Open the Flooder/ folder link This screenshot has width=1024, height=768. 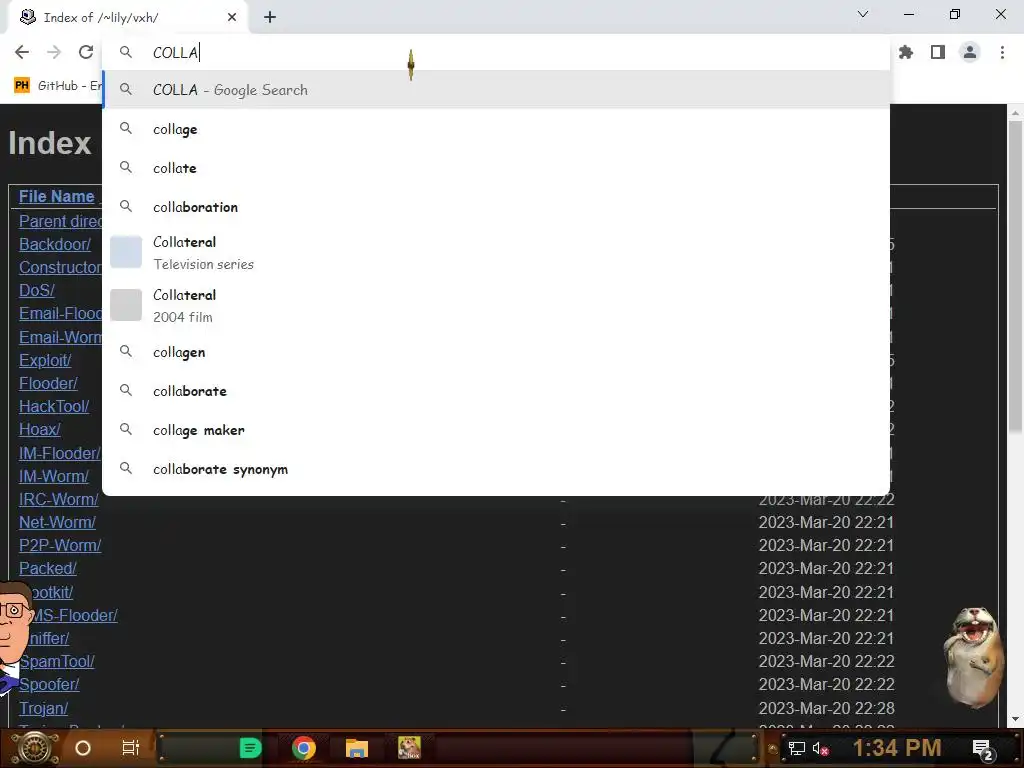click(48, 383)
